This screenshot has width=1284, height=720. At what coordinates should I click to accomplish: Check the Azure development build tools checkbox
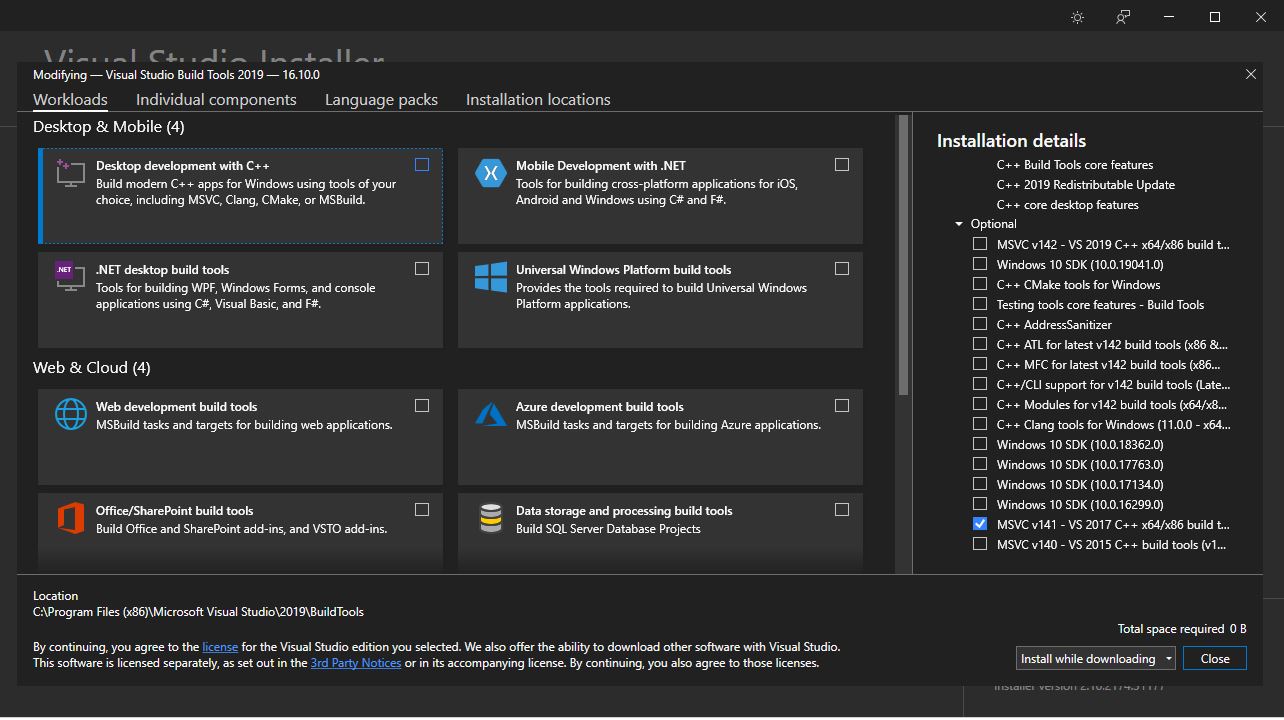click(842, 406)
